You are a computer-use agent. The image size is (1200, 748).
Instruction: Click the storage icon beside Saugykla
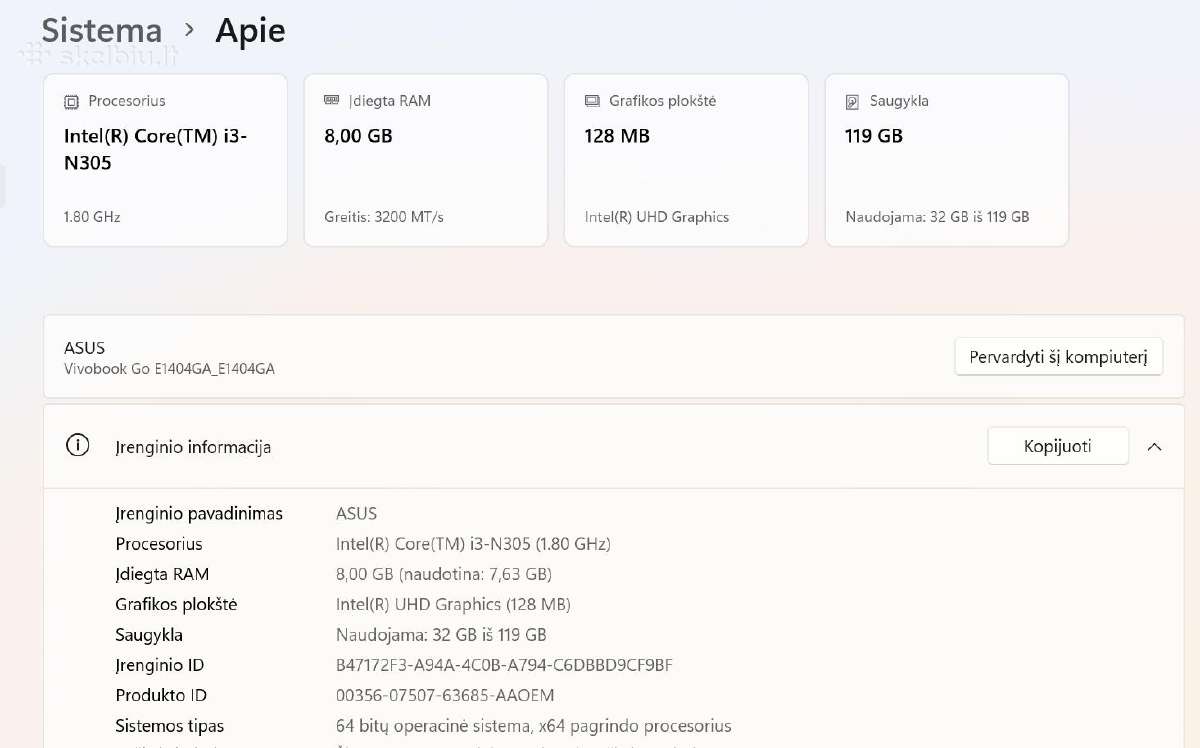(x=852, y=102)
